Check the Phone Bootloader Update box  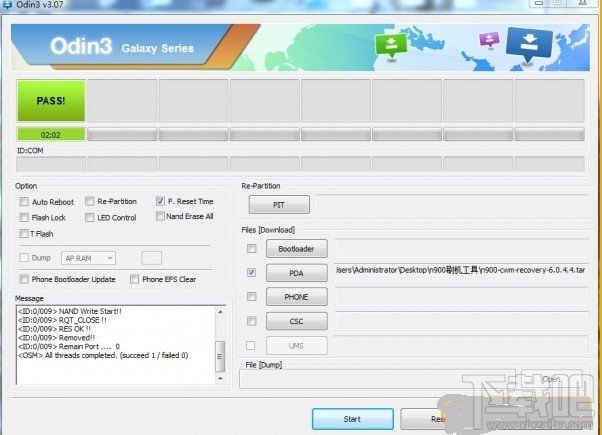24,279
